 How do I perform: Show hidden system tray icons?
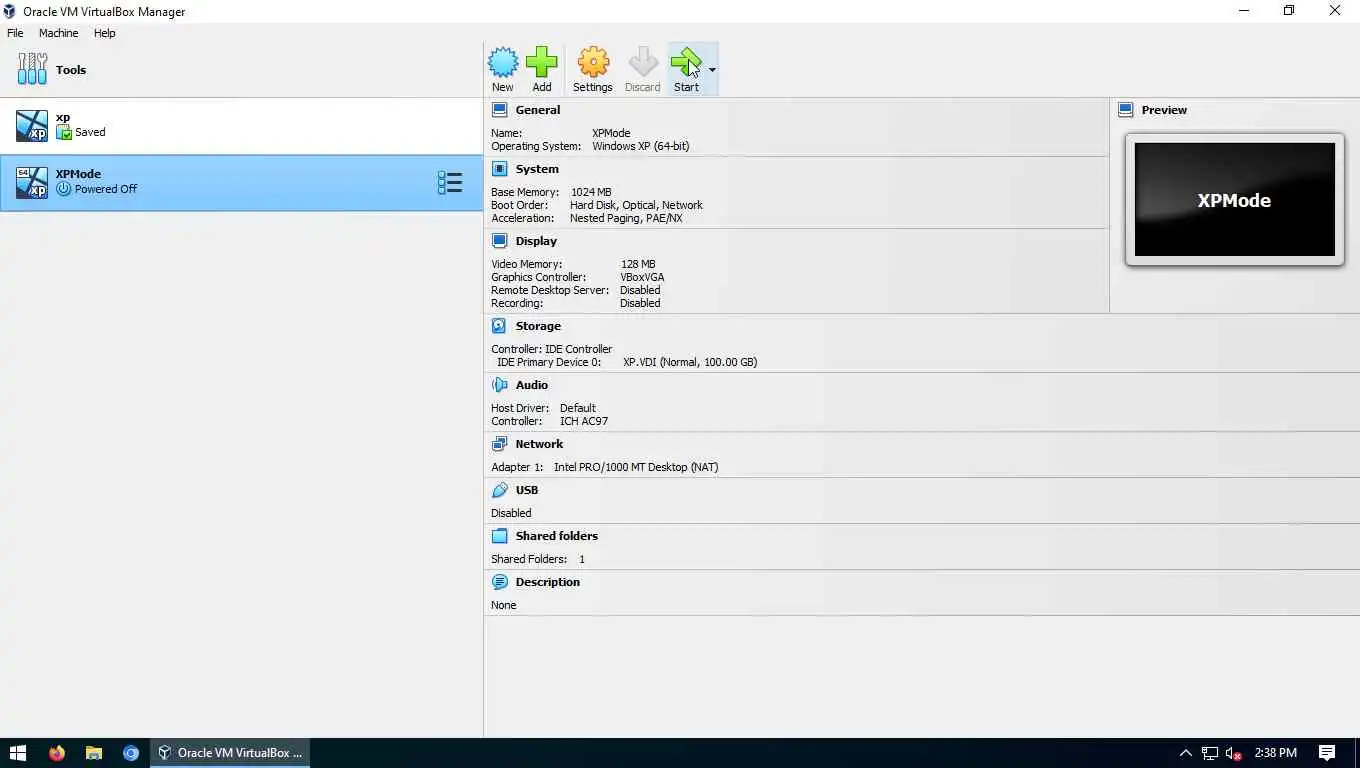[1186, 753]
